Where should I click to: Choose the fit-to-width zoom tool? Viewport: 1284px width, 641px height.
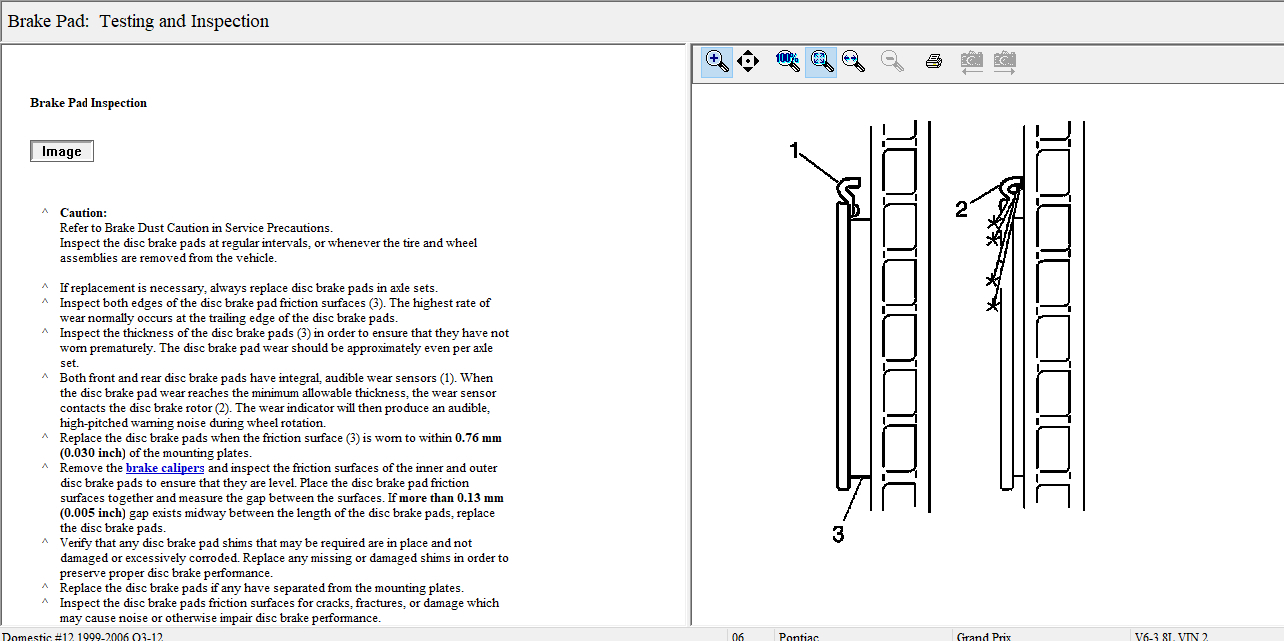(853, 61)
